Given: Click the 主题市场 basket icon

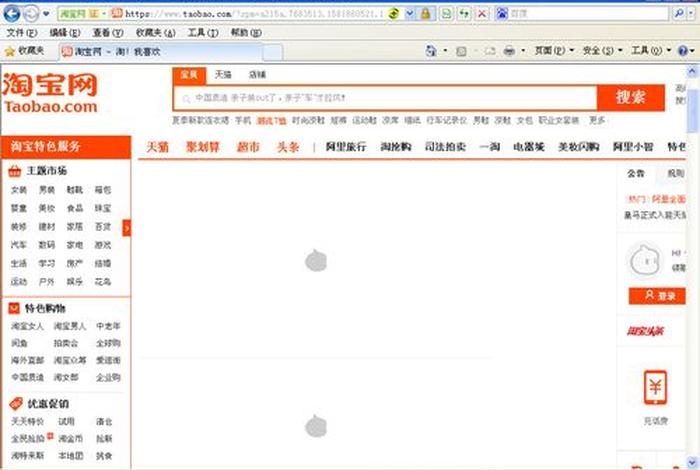Looking at the screenshot, I should coord(16,171).
